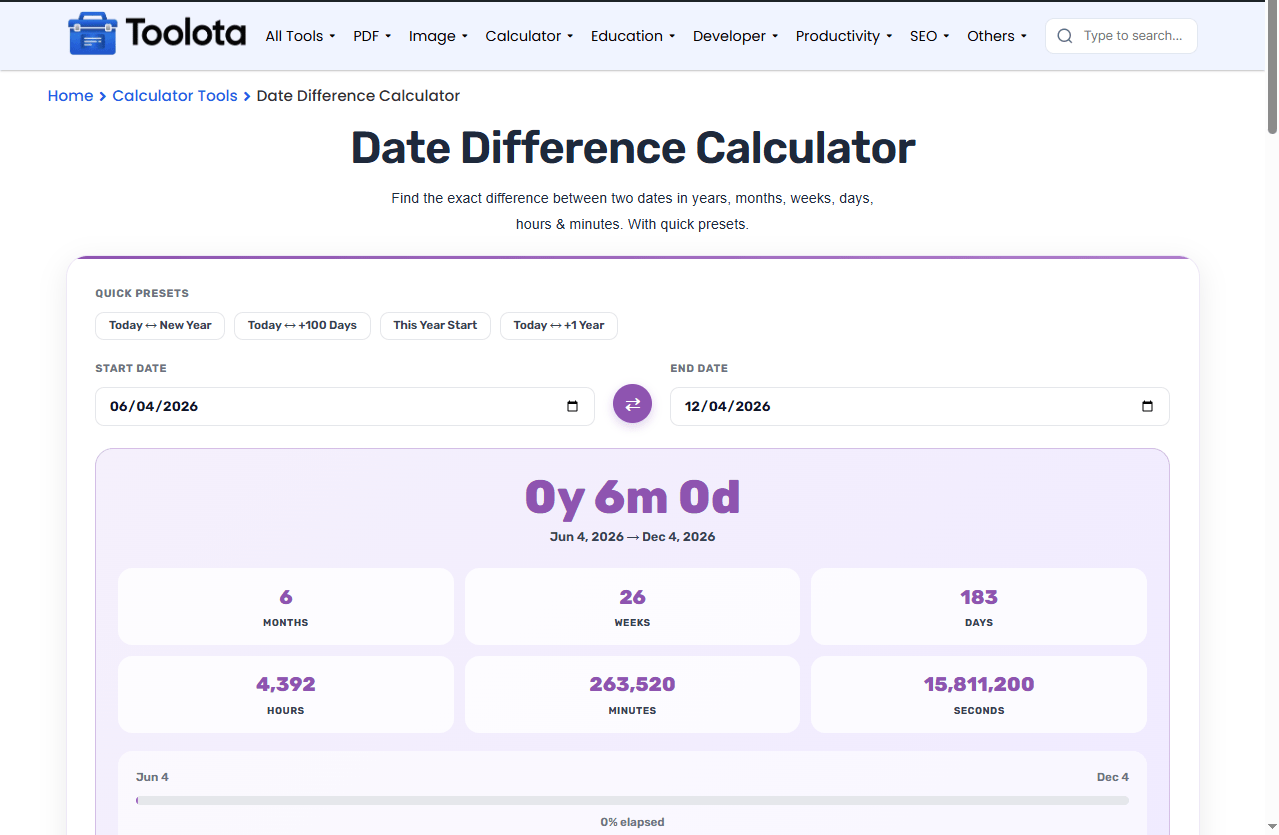Click the Toolota toolbox logo
The width and height of the screenshot is (1279, 835).
(x=157, y=34)
